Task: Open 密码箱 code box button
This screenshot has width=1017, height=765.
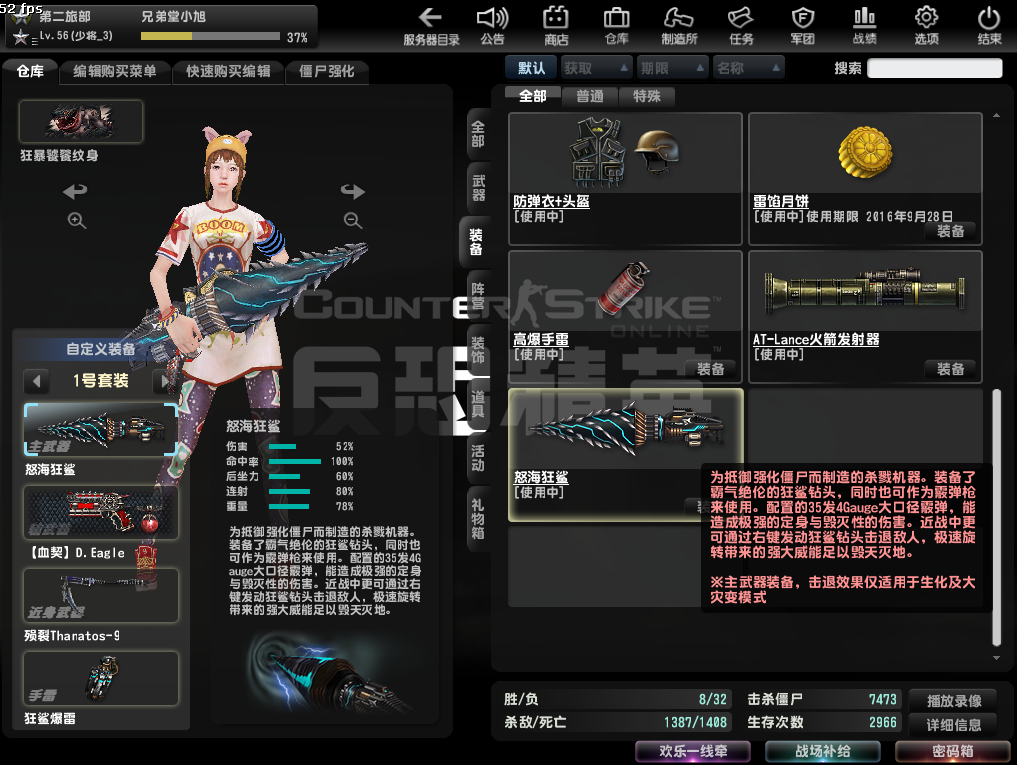Action: 952,751
